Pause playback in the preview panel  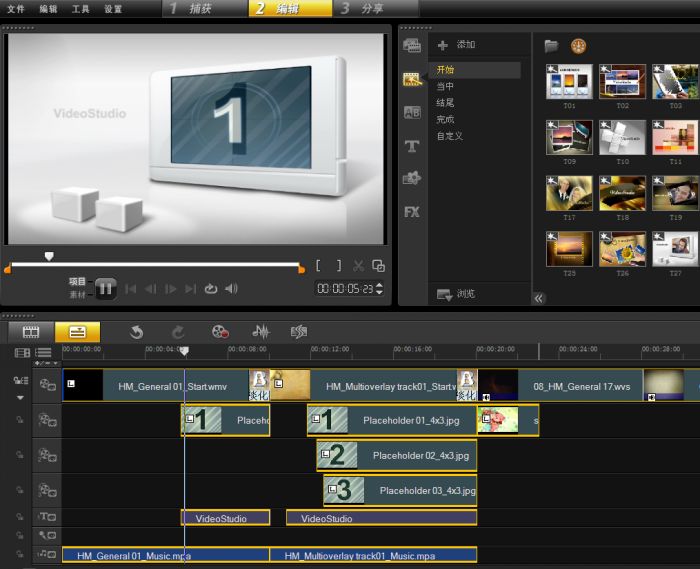(x=105, y=289)
